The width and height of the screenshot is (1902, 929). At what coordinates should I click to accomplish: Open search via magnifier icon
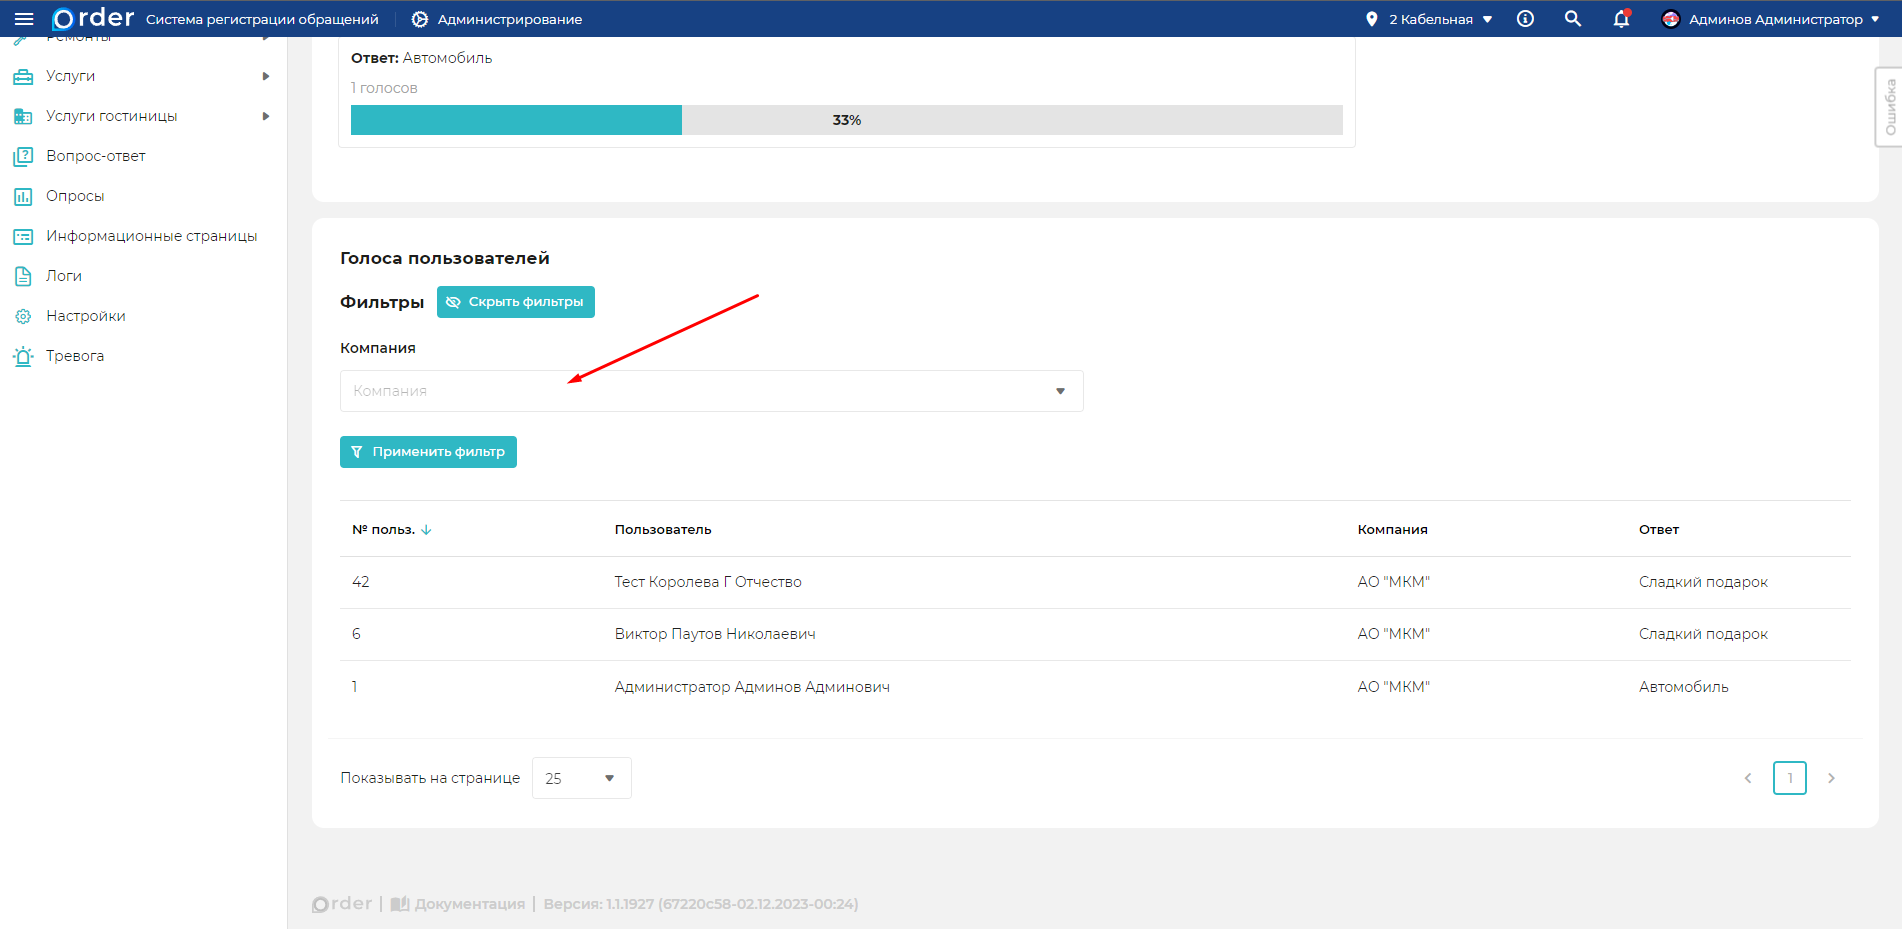[x=1573, y=19]
